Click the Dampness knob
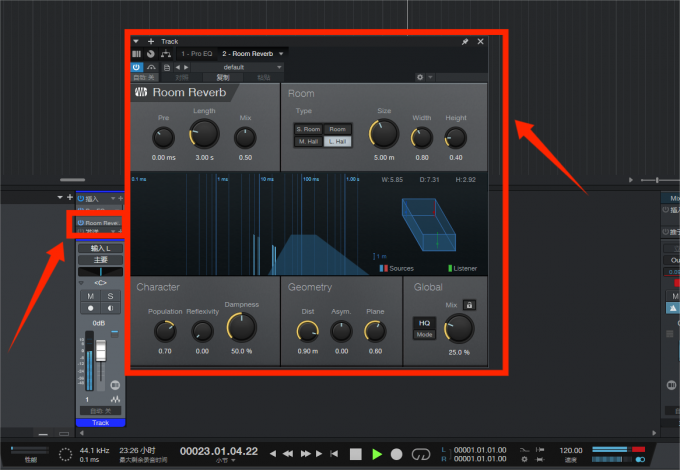 [x=242, y=328]
